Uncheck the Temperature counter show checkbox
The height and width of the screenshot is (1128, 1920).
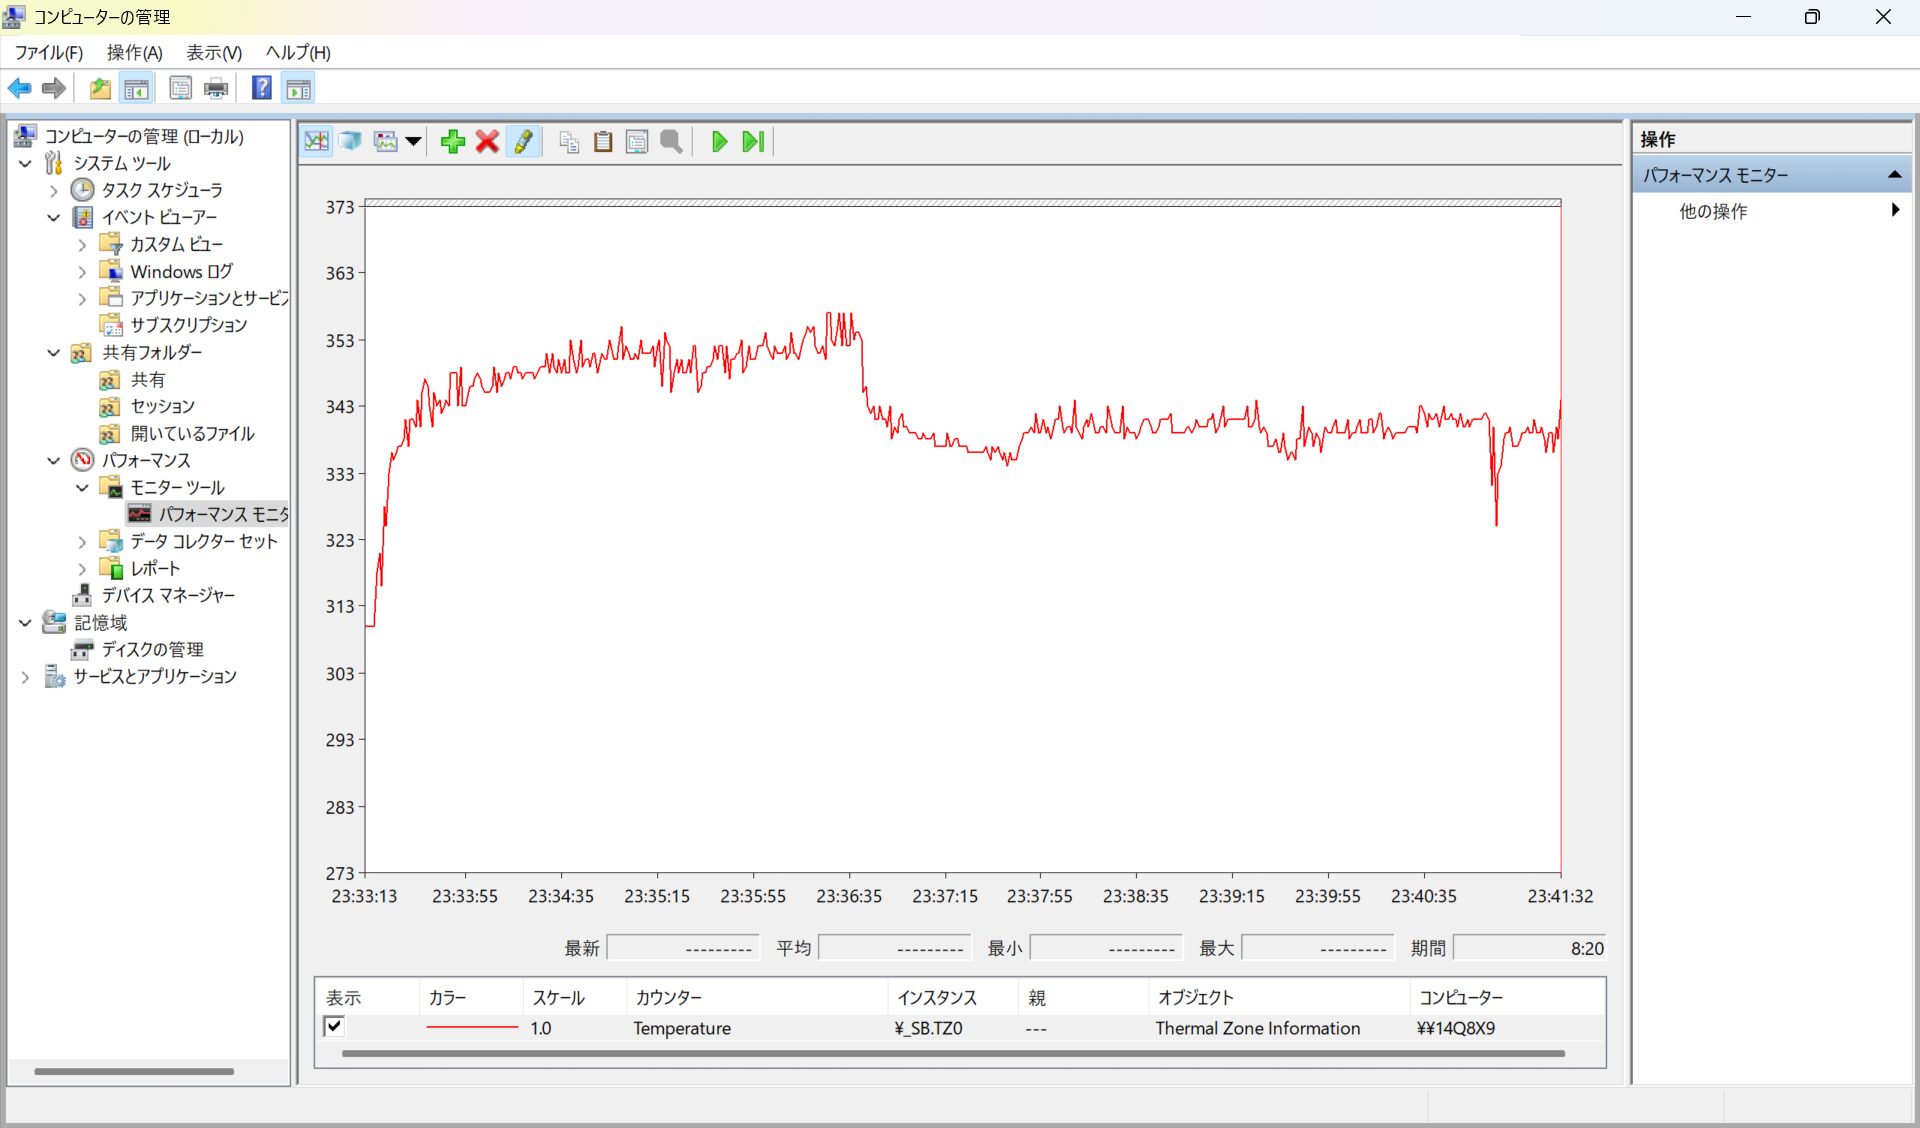click(334, 1027)
